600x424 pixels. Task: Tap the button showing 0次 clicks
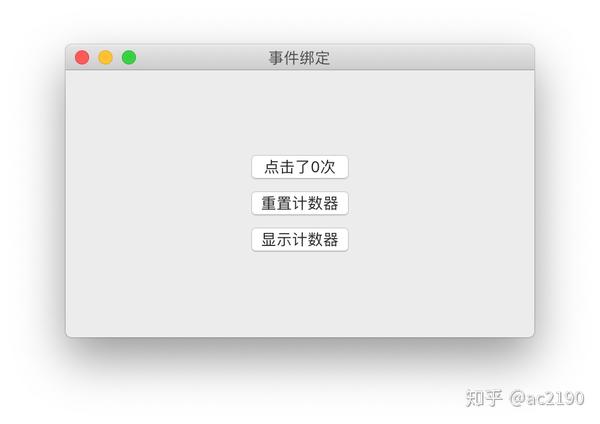(300, 167)
